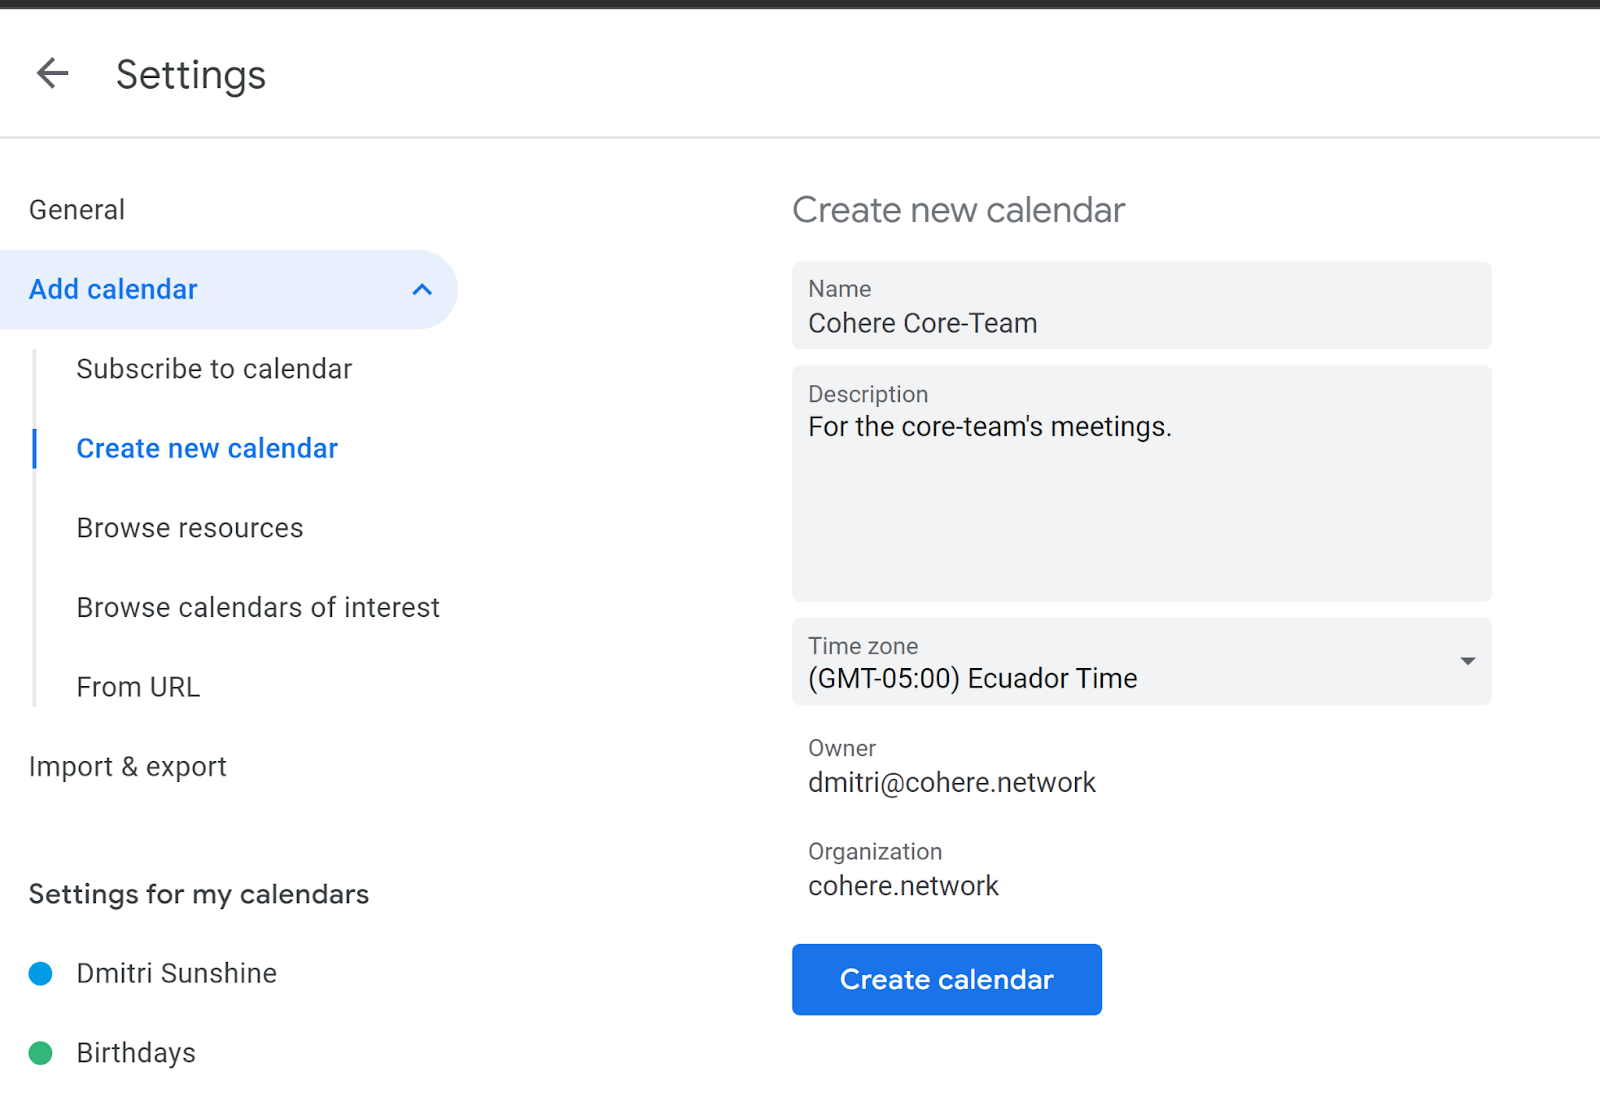Viewport: 1600px width, 1107px height.
Task: Edit the calendar Name field
Action: pos(1141,306)
